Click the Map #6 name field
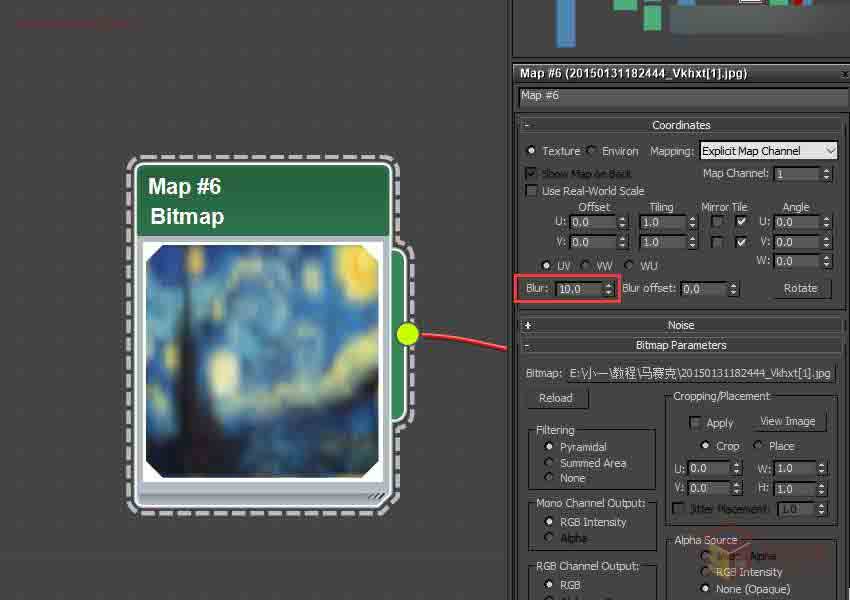Image resolution: width=850 pixels, height=600 pixels. point(683,96)
